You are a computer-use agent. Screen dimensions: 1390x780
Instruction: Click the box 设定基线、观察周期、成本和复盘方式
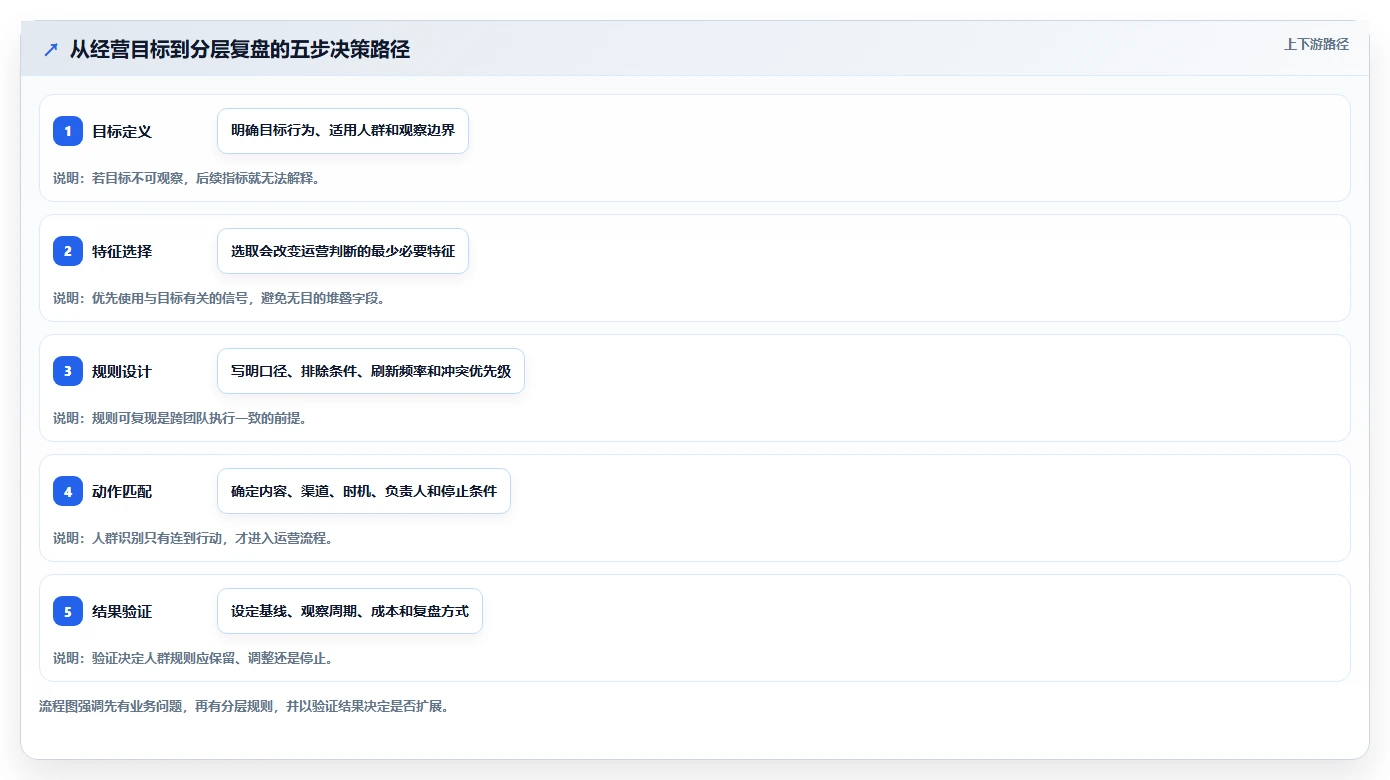point(350,611)
